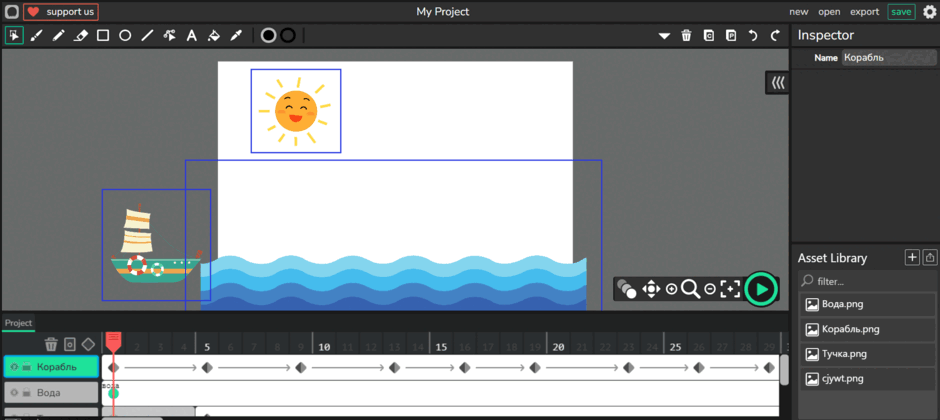
Task: Select the Text tool
Action: (192, 36)
